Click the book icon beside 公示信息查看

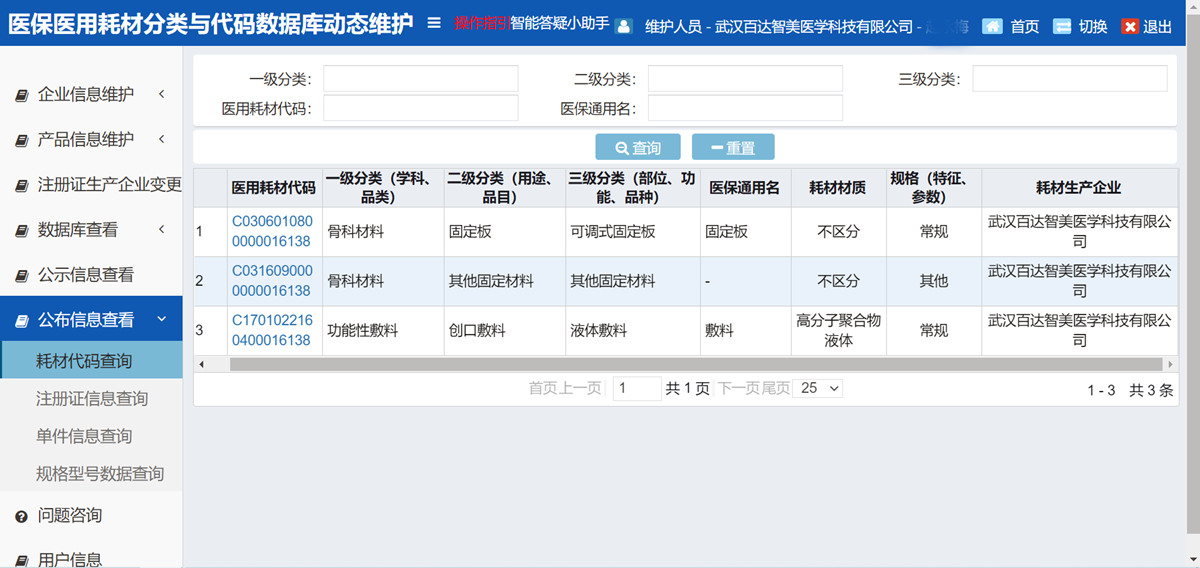click(21, 275)
